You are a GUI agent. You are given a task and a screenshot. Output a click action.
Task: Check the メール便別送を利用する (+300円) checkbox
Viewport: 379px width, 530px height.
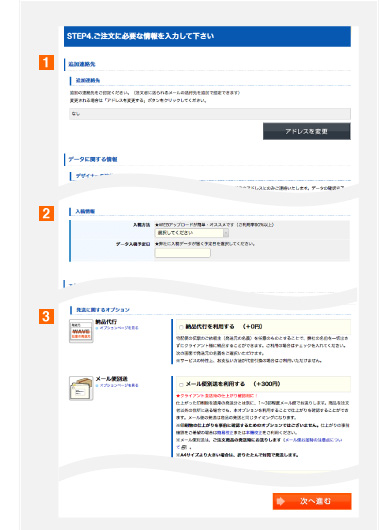tap(181, 385)
